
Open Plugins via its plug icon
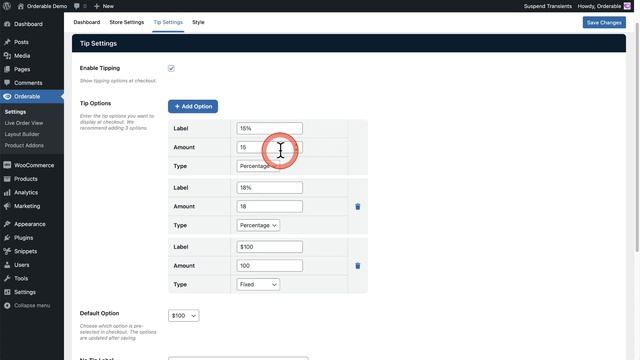pos(7,238)
